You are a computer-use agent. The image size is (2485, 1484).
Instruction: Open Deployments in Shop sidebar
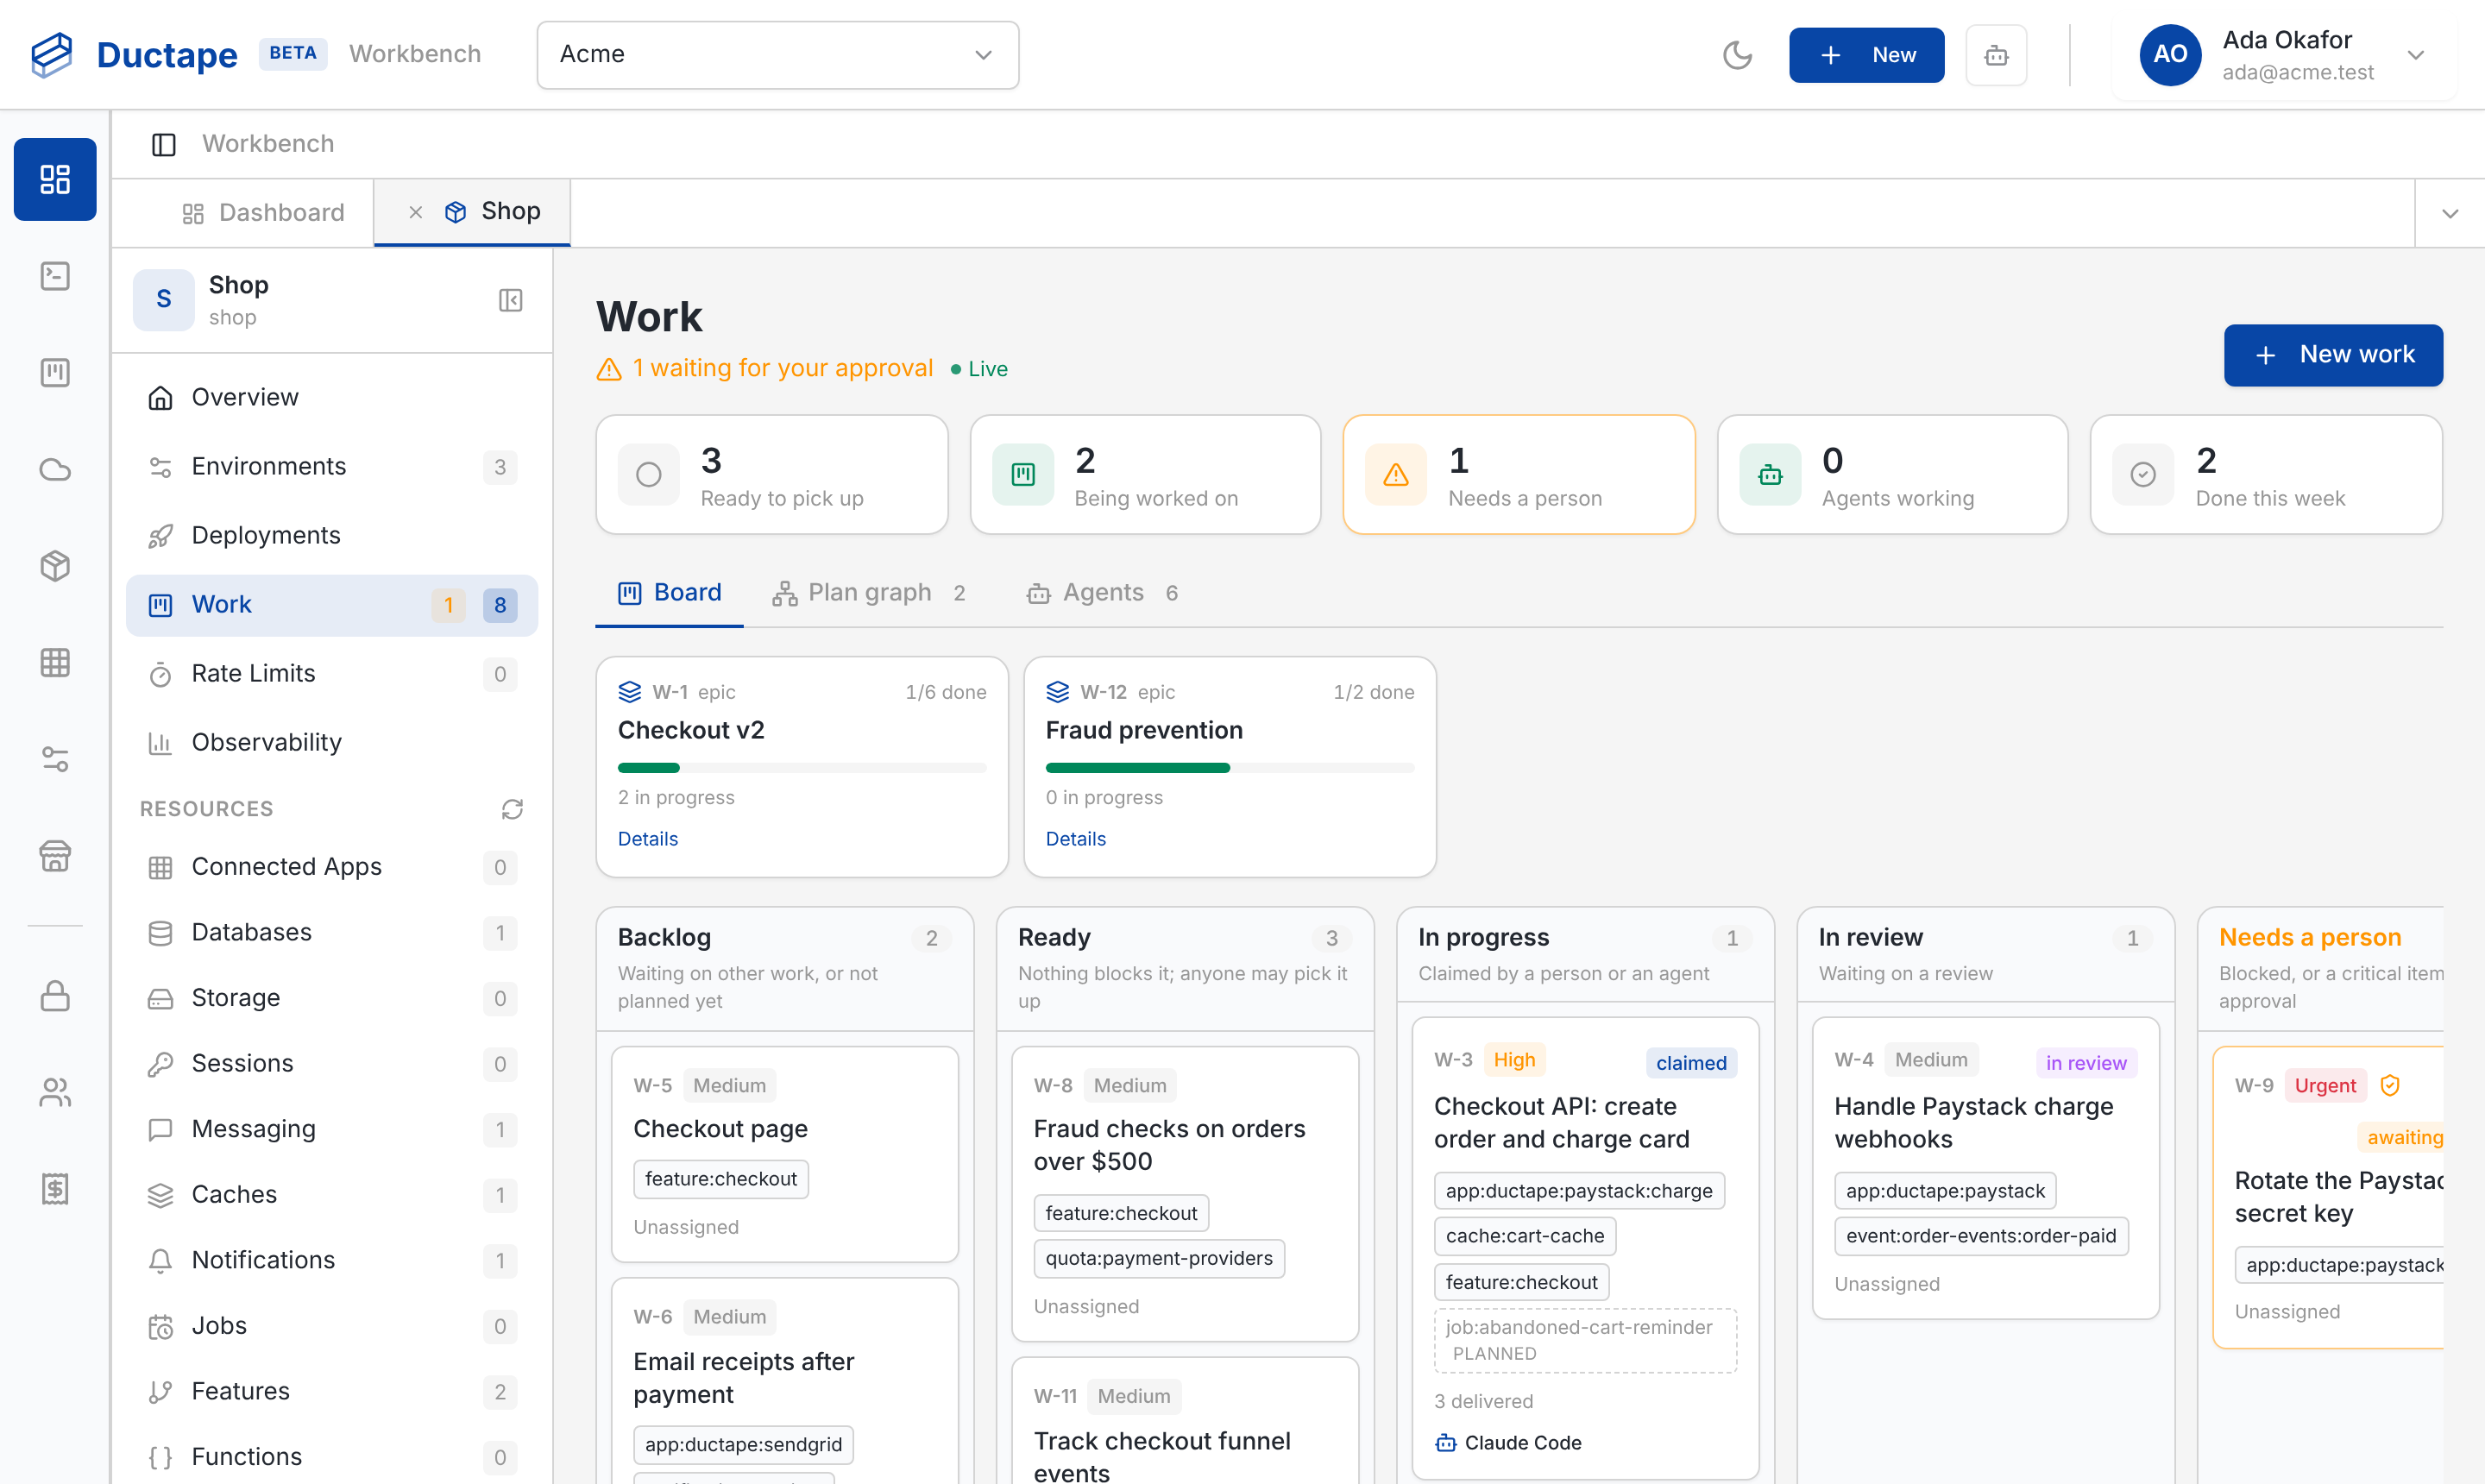(x=332, y=536)
